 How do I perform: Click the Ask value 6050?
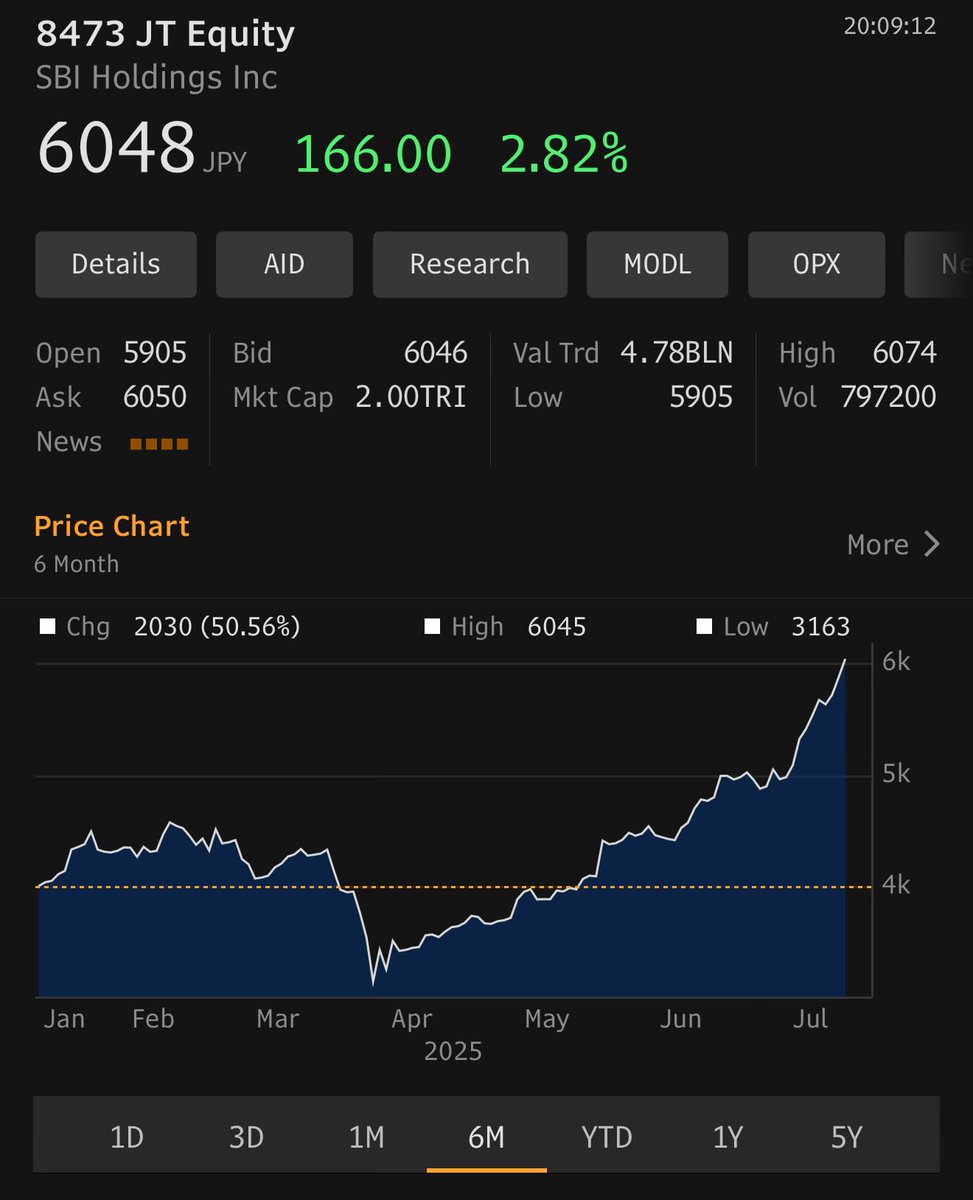click(x=155, y=397)
